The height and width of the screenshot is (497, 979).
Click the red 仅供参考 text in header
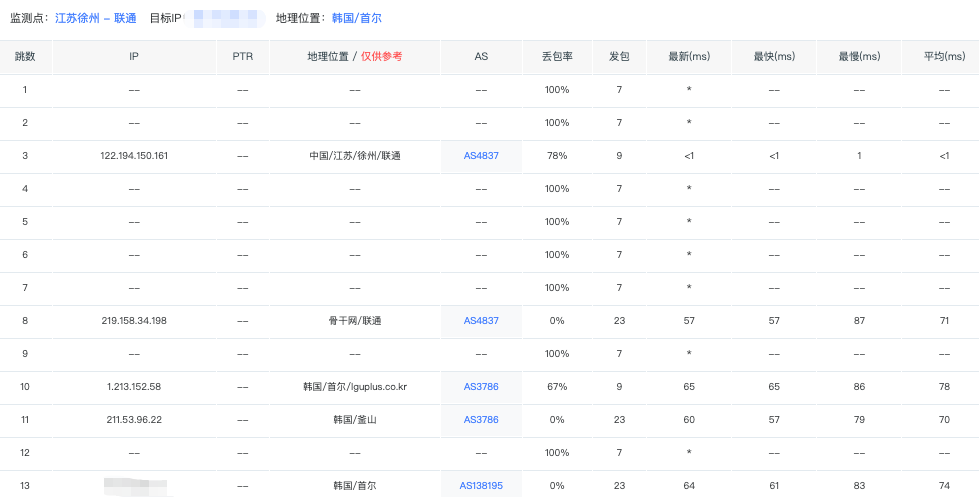pyautogui.click(x=382, y=57)
